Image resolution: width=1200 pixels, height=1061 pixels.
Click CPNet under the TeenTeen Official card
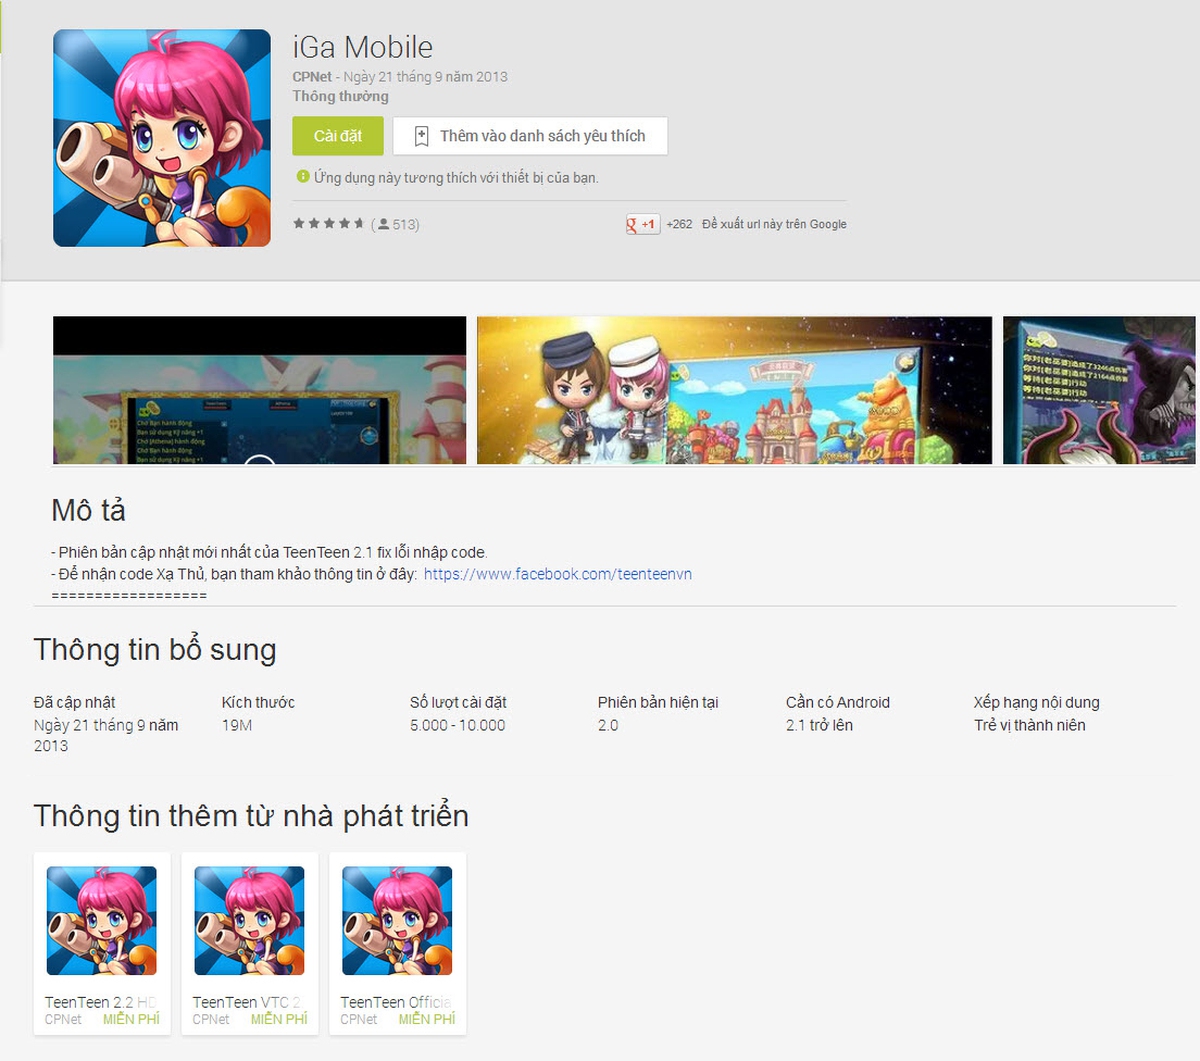tap(359, 1019)
